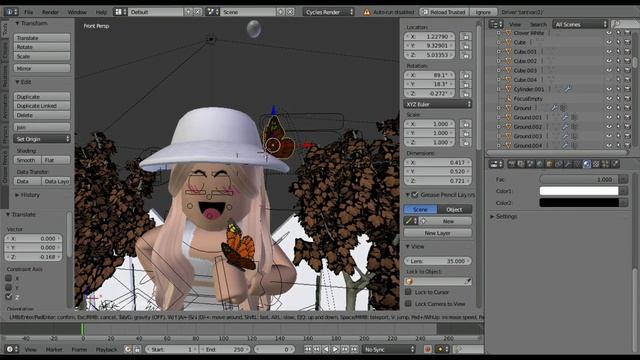Click the auto-run disabled warning icon

(367, 12)
